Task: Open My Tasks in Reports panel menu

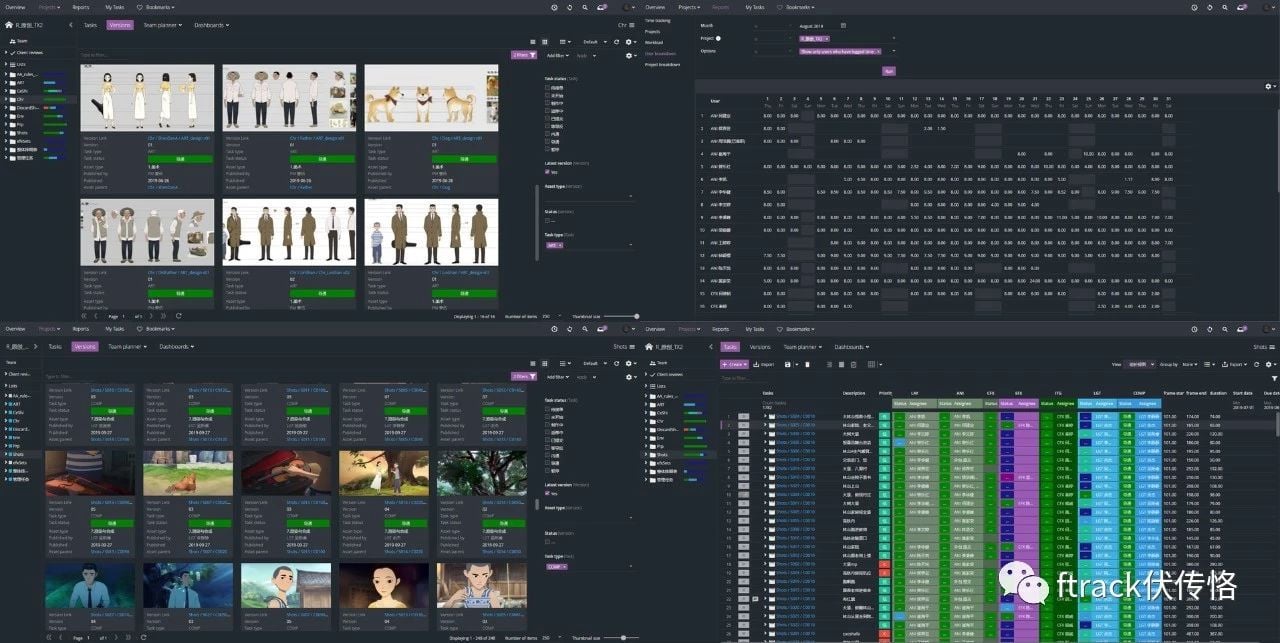Action: point(755,7)
